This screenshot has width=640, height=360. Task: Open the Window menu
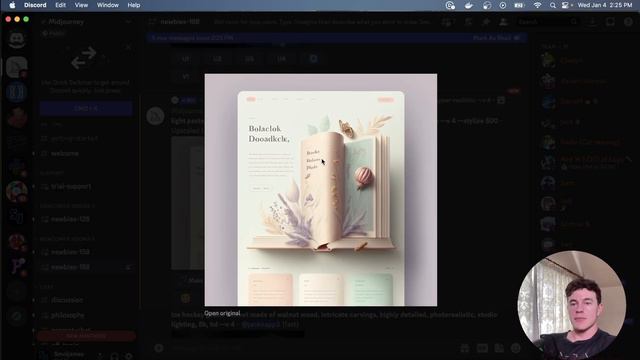point(108,5)
